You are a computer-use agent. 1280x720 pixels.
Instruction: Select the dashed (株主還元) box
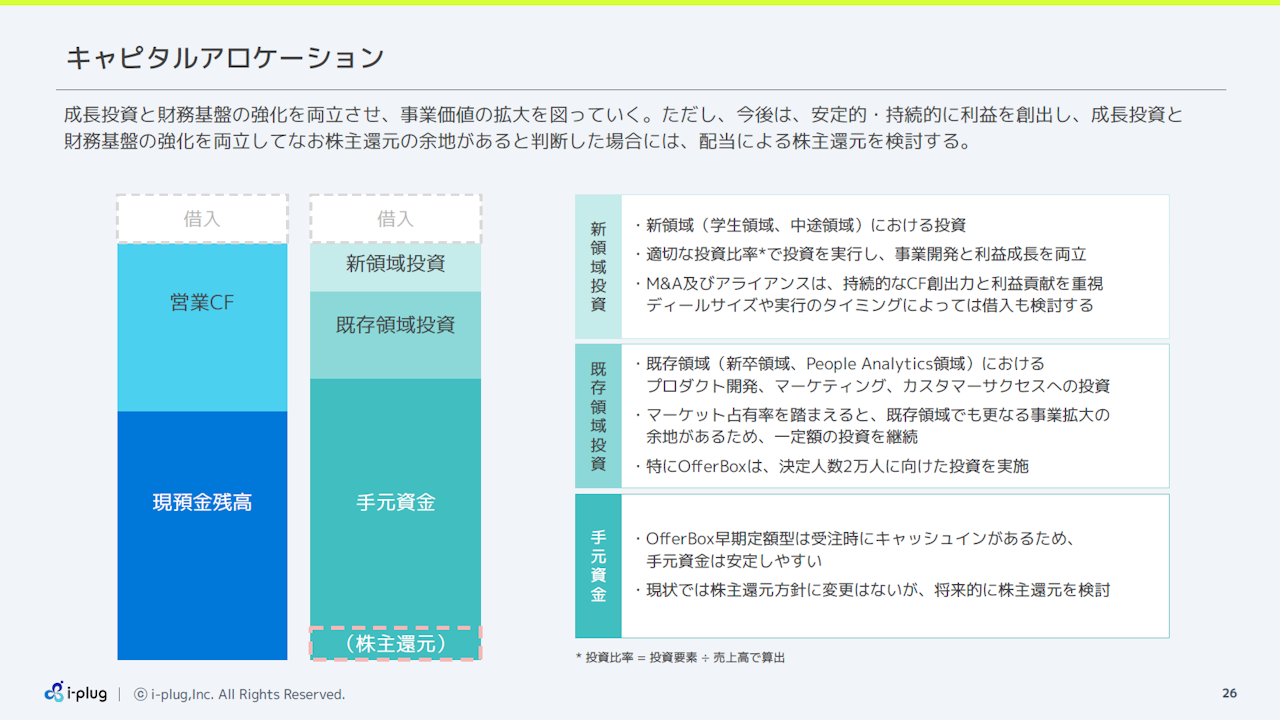point(395,644)
